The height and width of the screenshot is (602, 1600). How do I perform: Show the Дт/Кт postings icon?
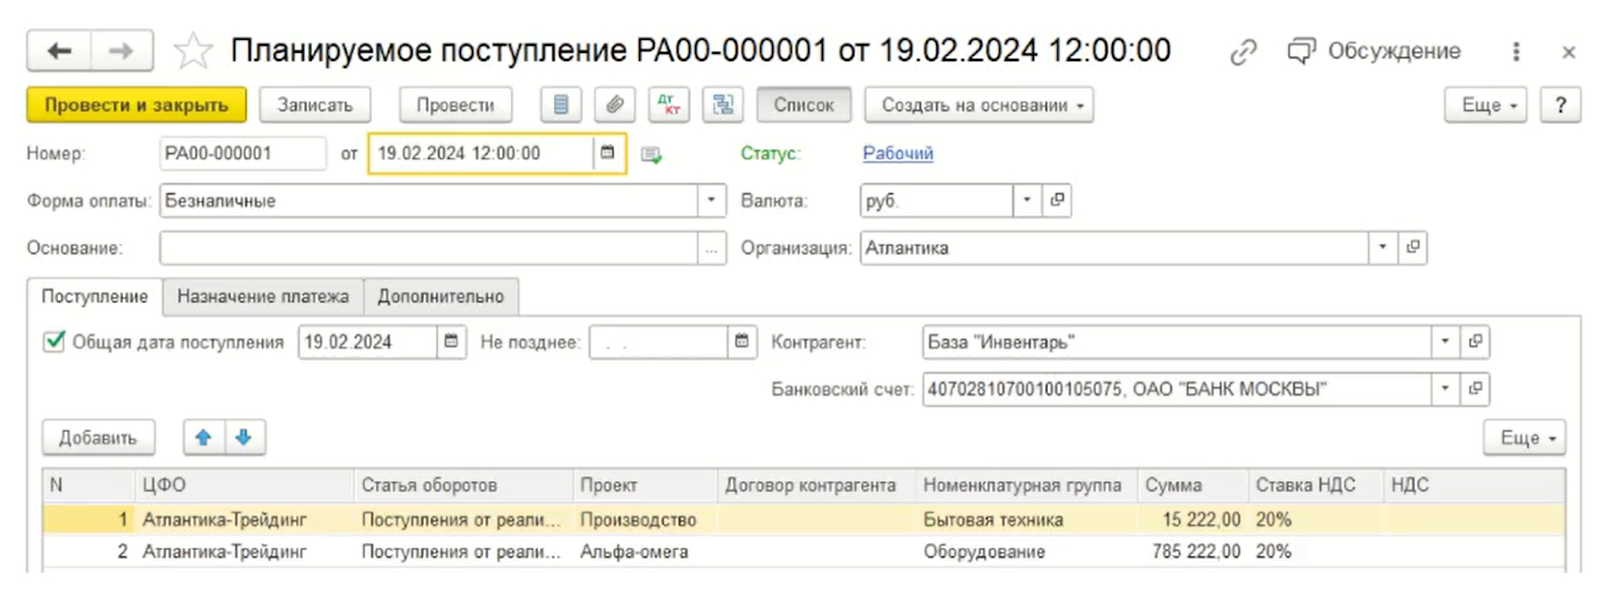coord(669,105)
